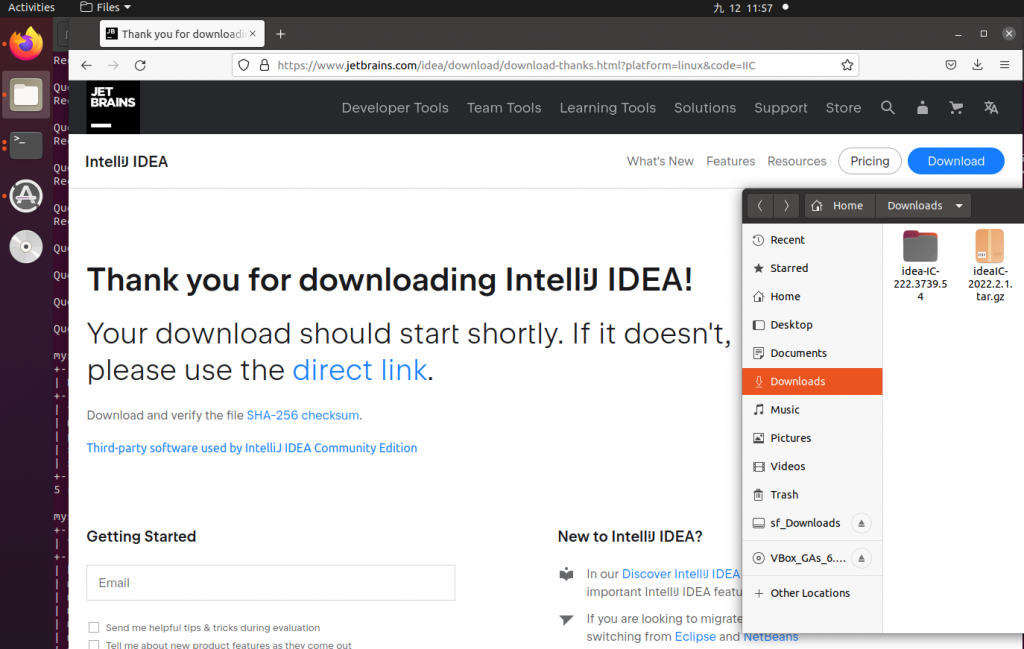Open Activities overview

click(31, 7)
